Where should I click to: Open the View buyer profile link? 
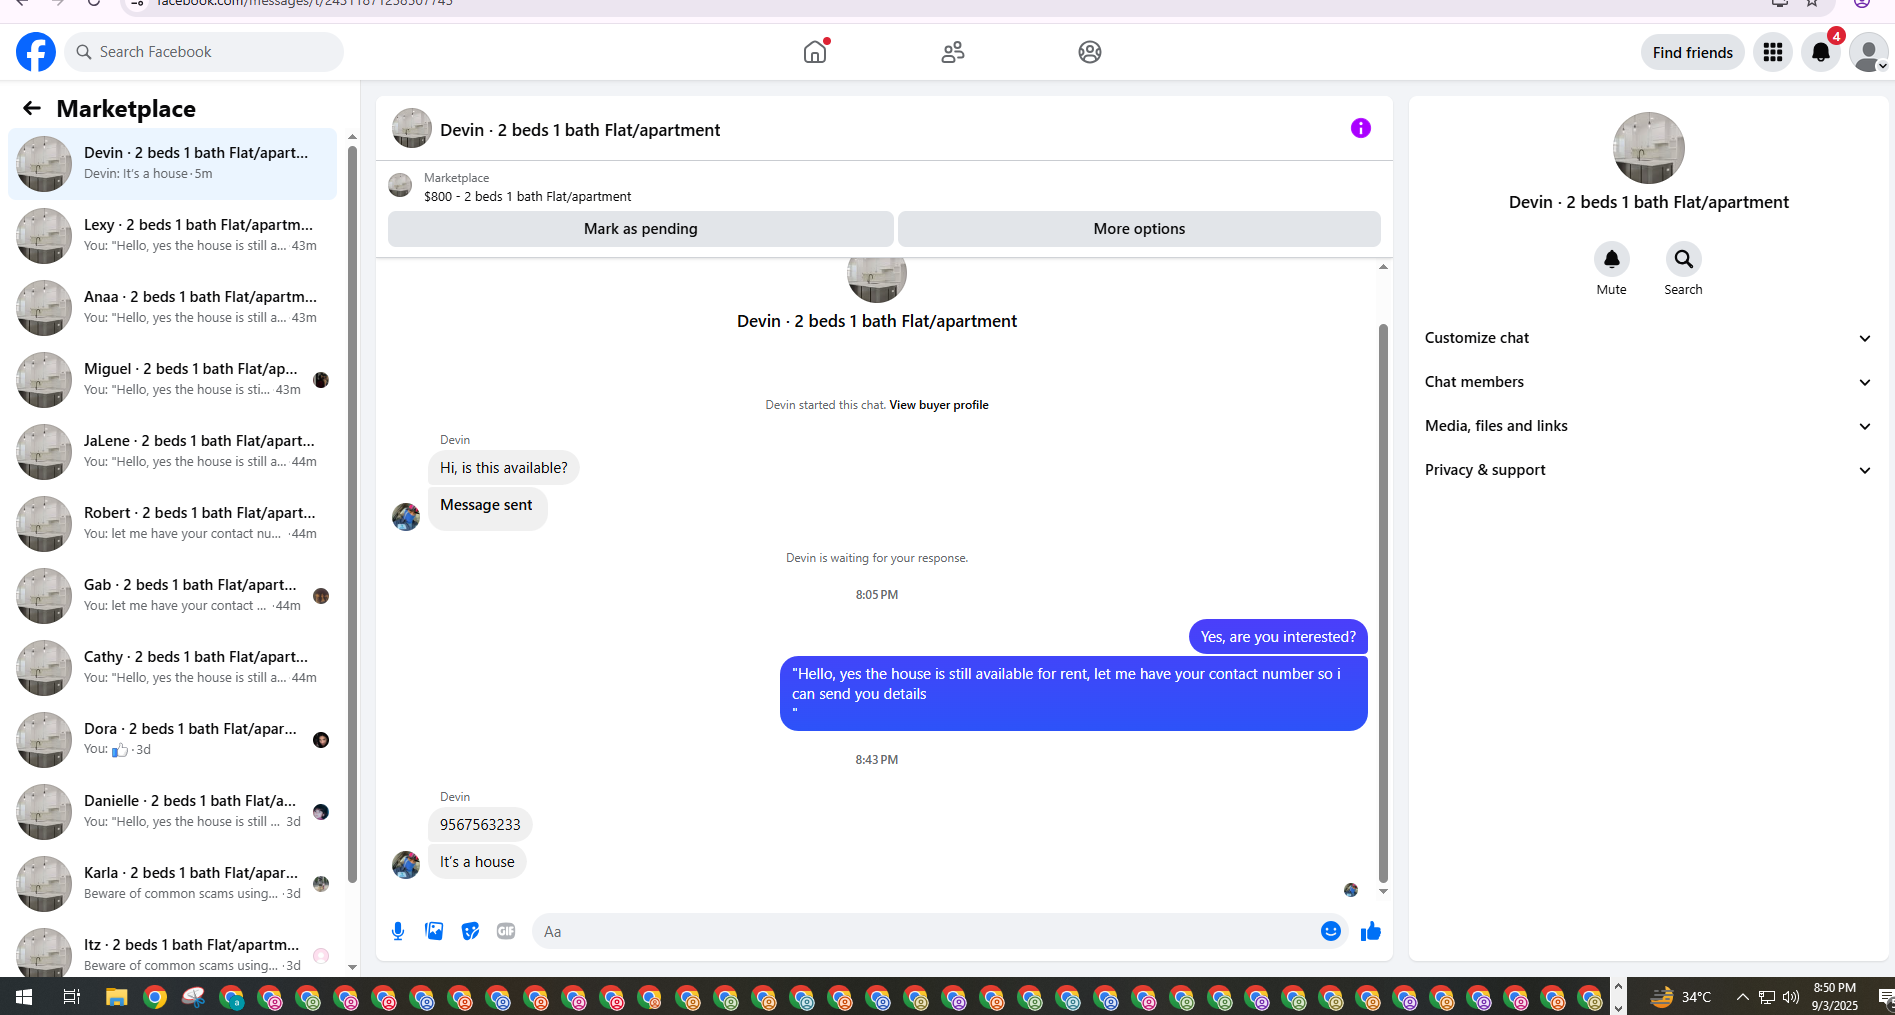[939, 405]
